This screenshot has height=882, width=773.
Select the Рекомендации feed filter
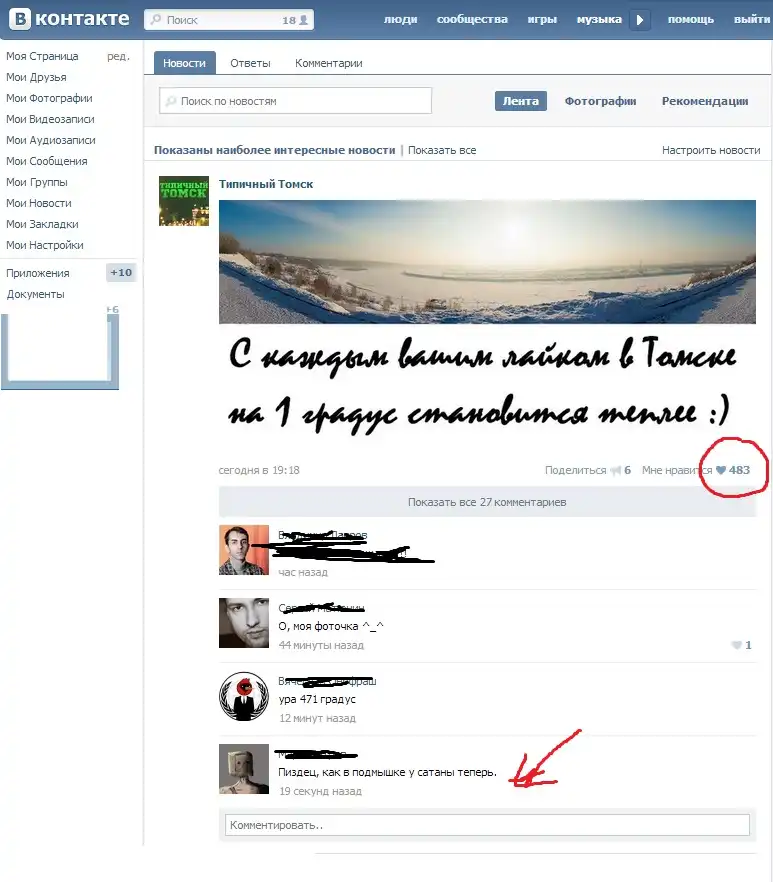(x=704, y=101)
